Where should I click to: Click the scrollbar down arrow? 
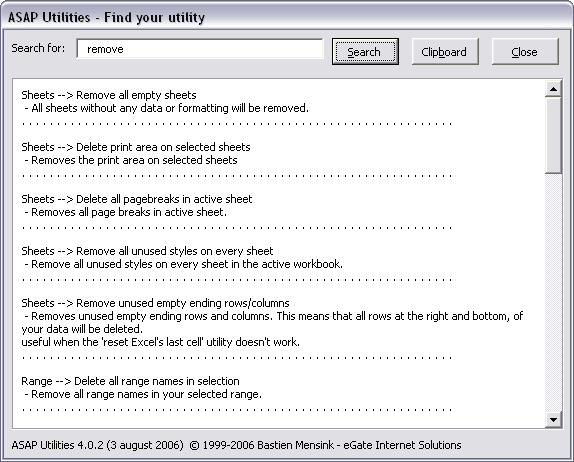[553, 420]
